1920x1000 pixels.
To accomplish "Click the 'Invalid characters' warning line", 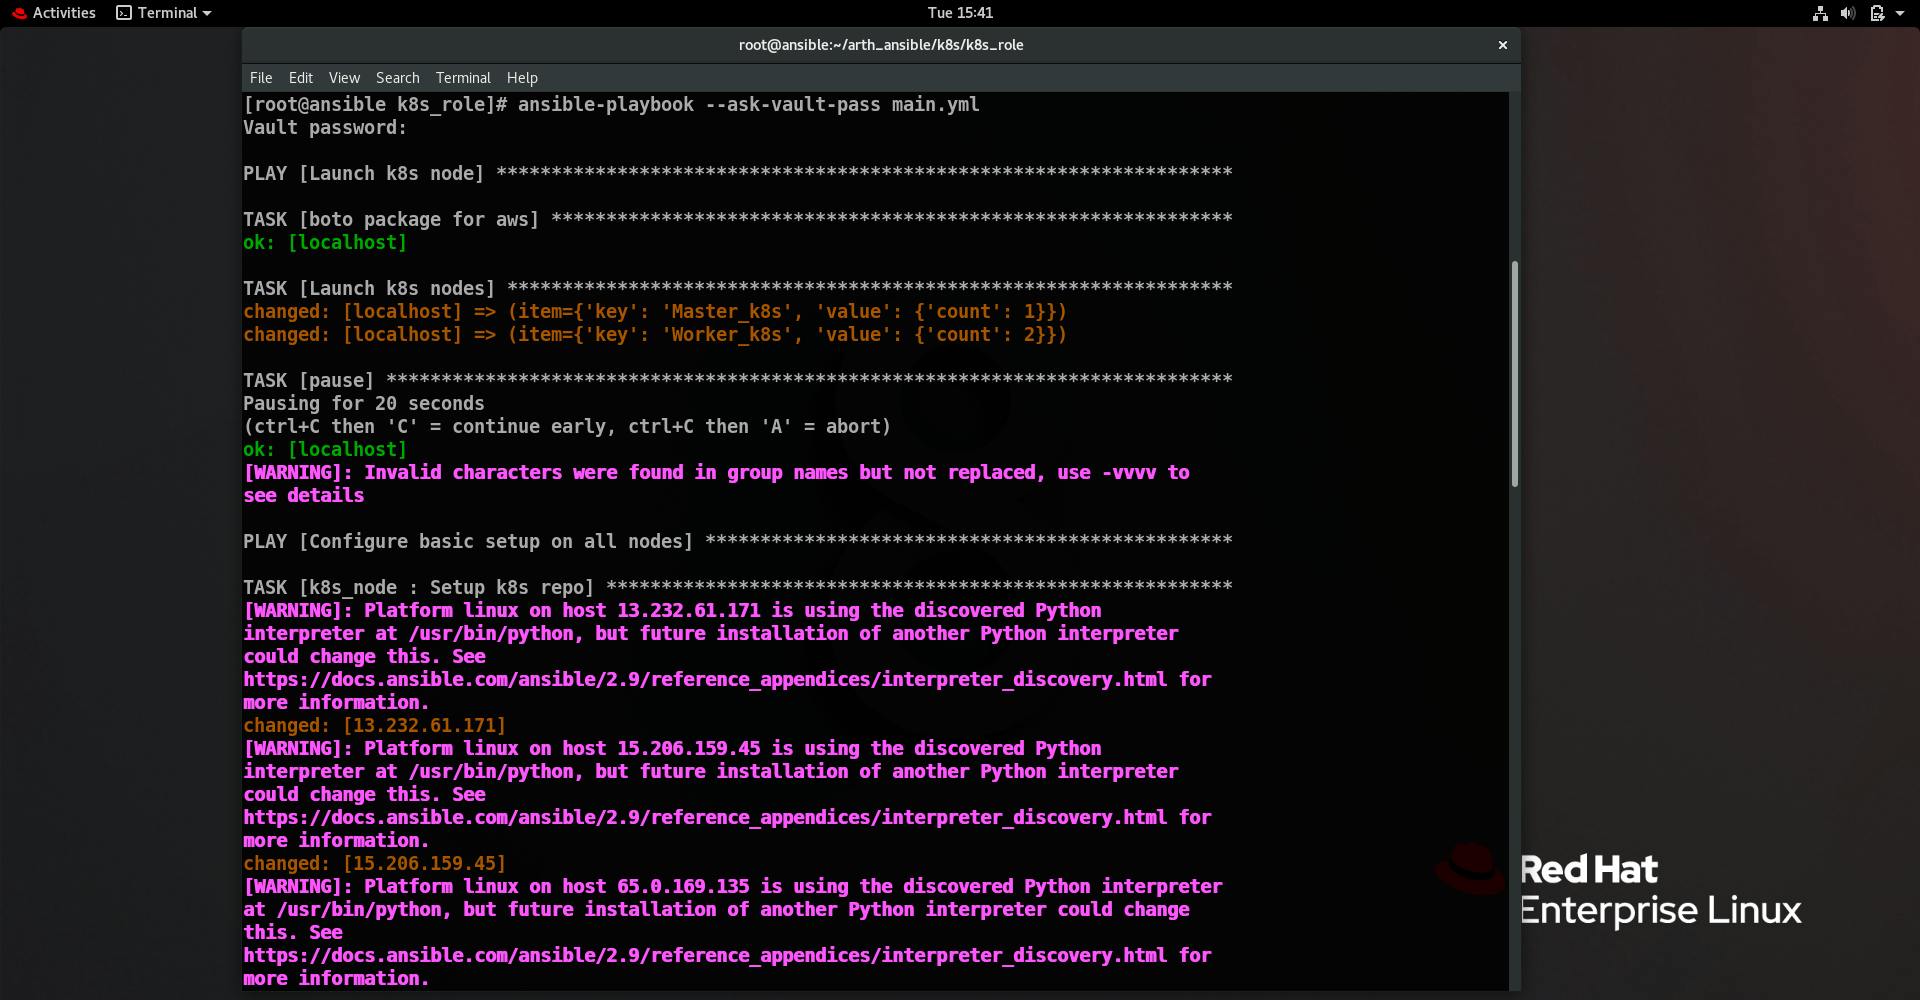I will [716, 473].
